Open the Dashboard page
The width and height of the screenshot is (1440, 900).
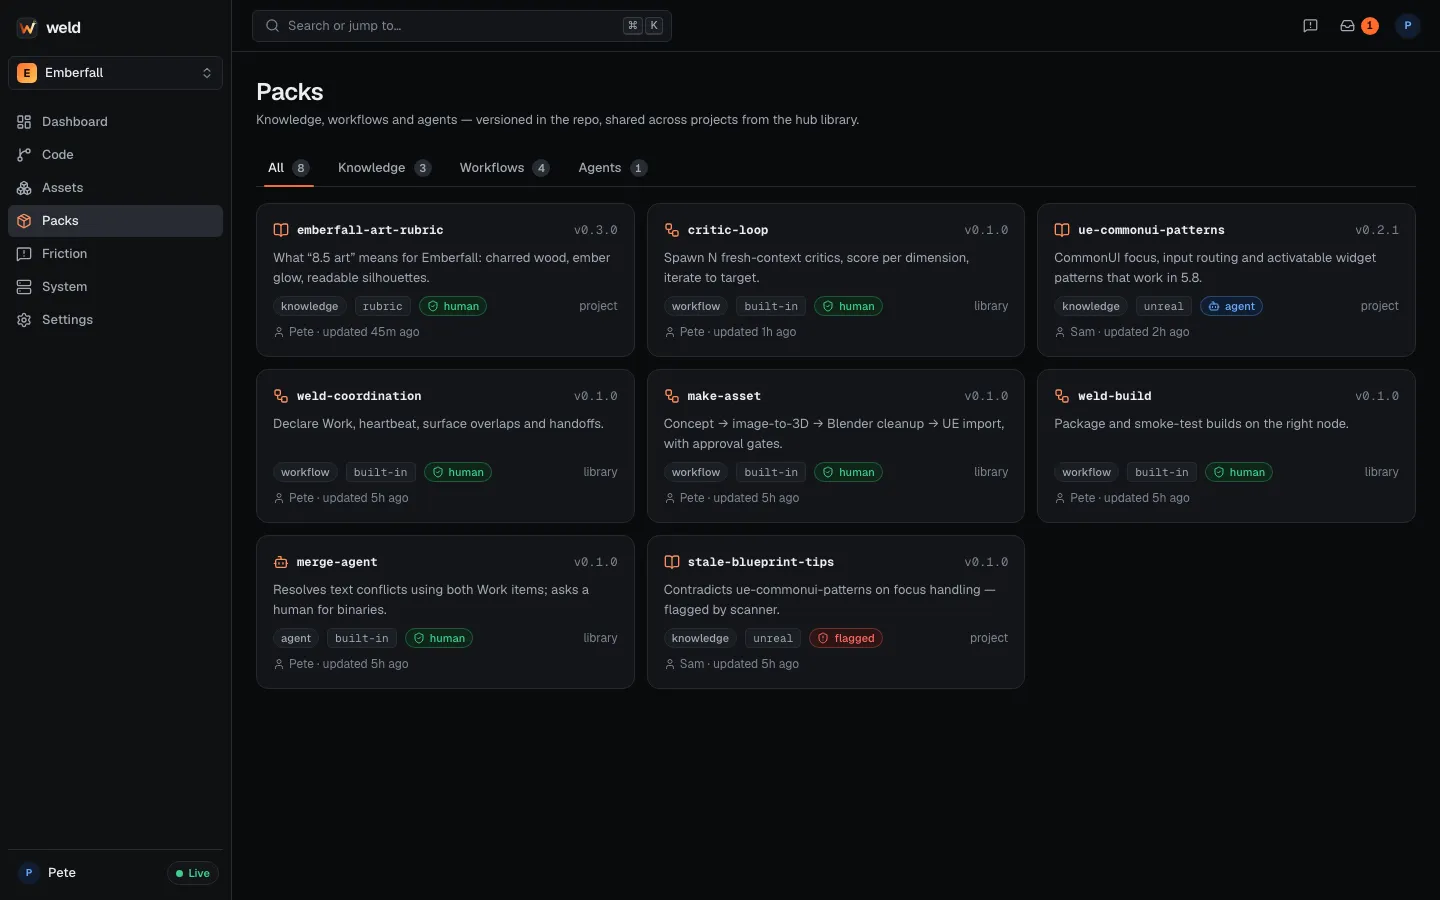[x=115, y=122]
